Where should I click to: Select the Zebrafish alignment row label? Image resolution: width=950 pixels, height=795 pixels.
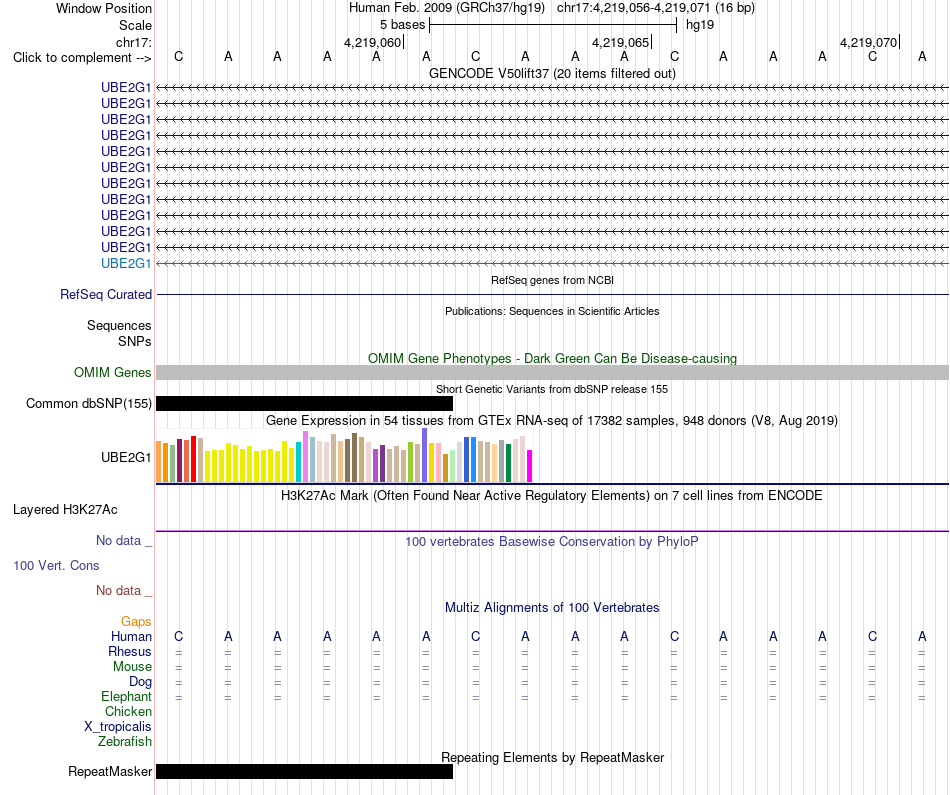125,742
